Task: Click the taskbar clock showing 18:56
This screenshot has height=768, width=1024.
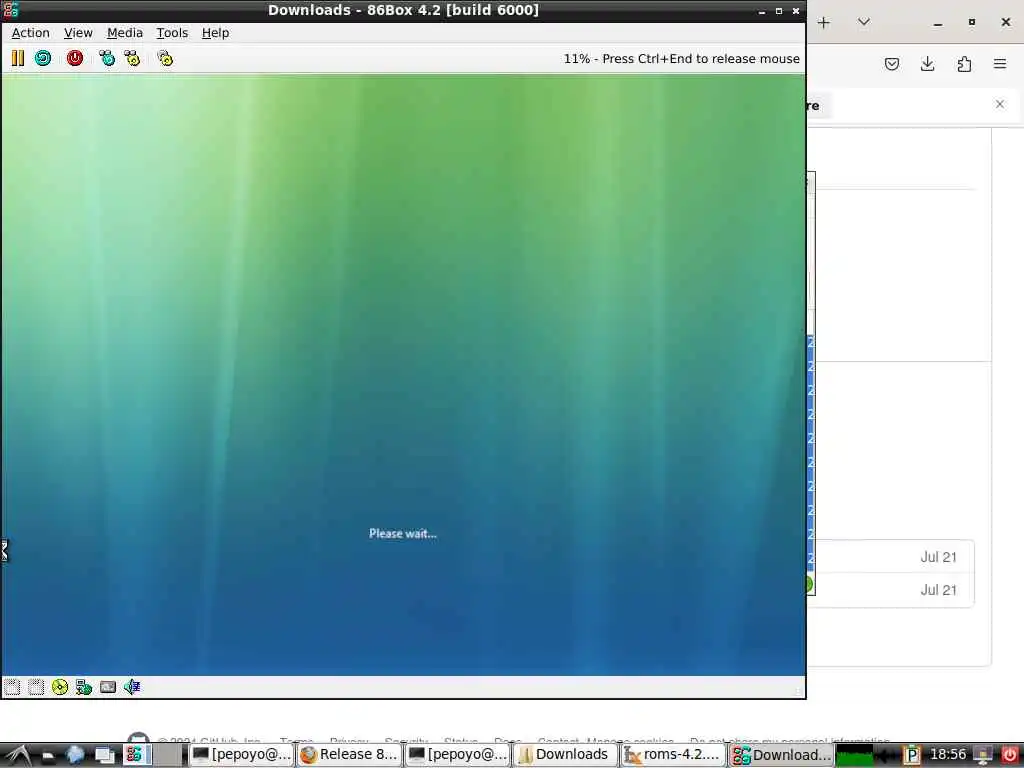Action: pos(948,755)
